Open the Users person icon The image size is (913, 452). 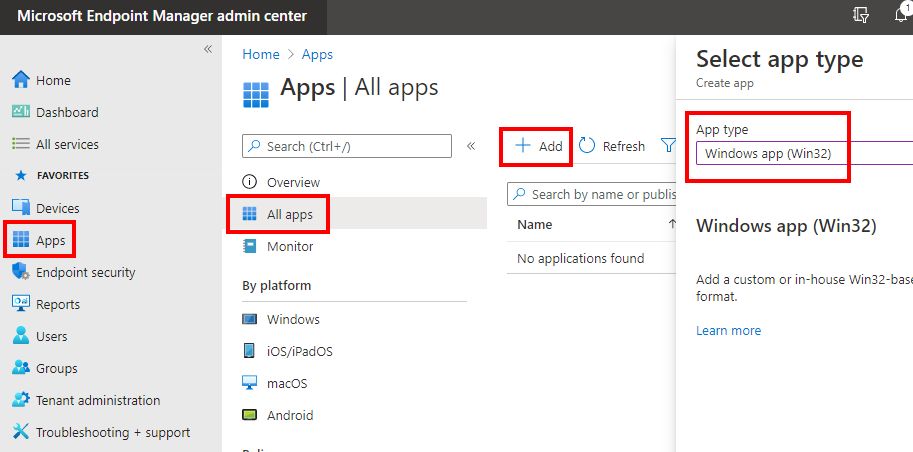point(20,336)
